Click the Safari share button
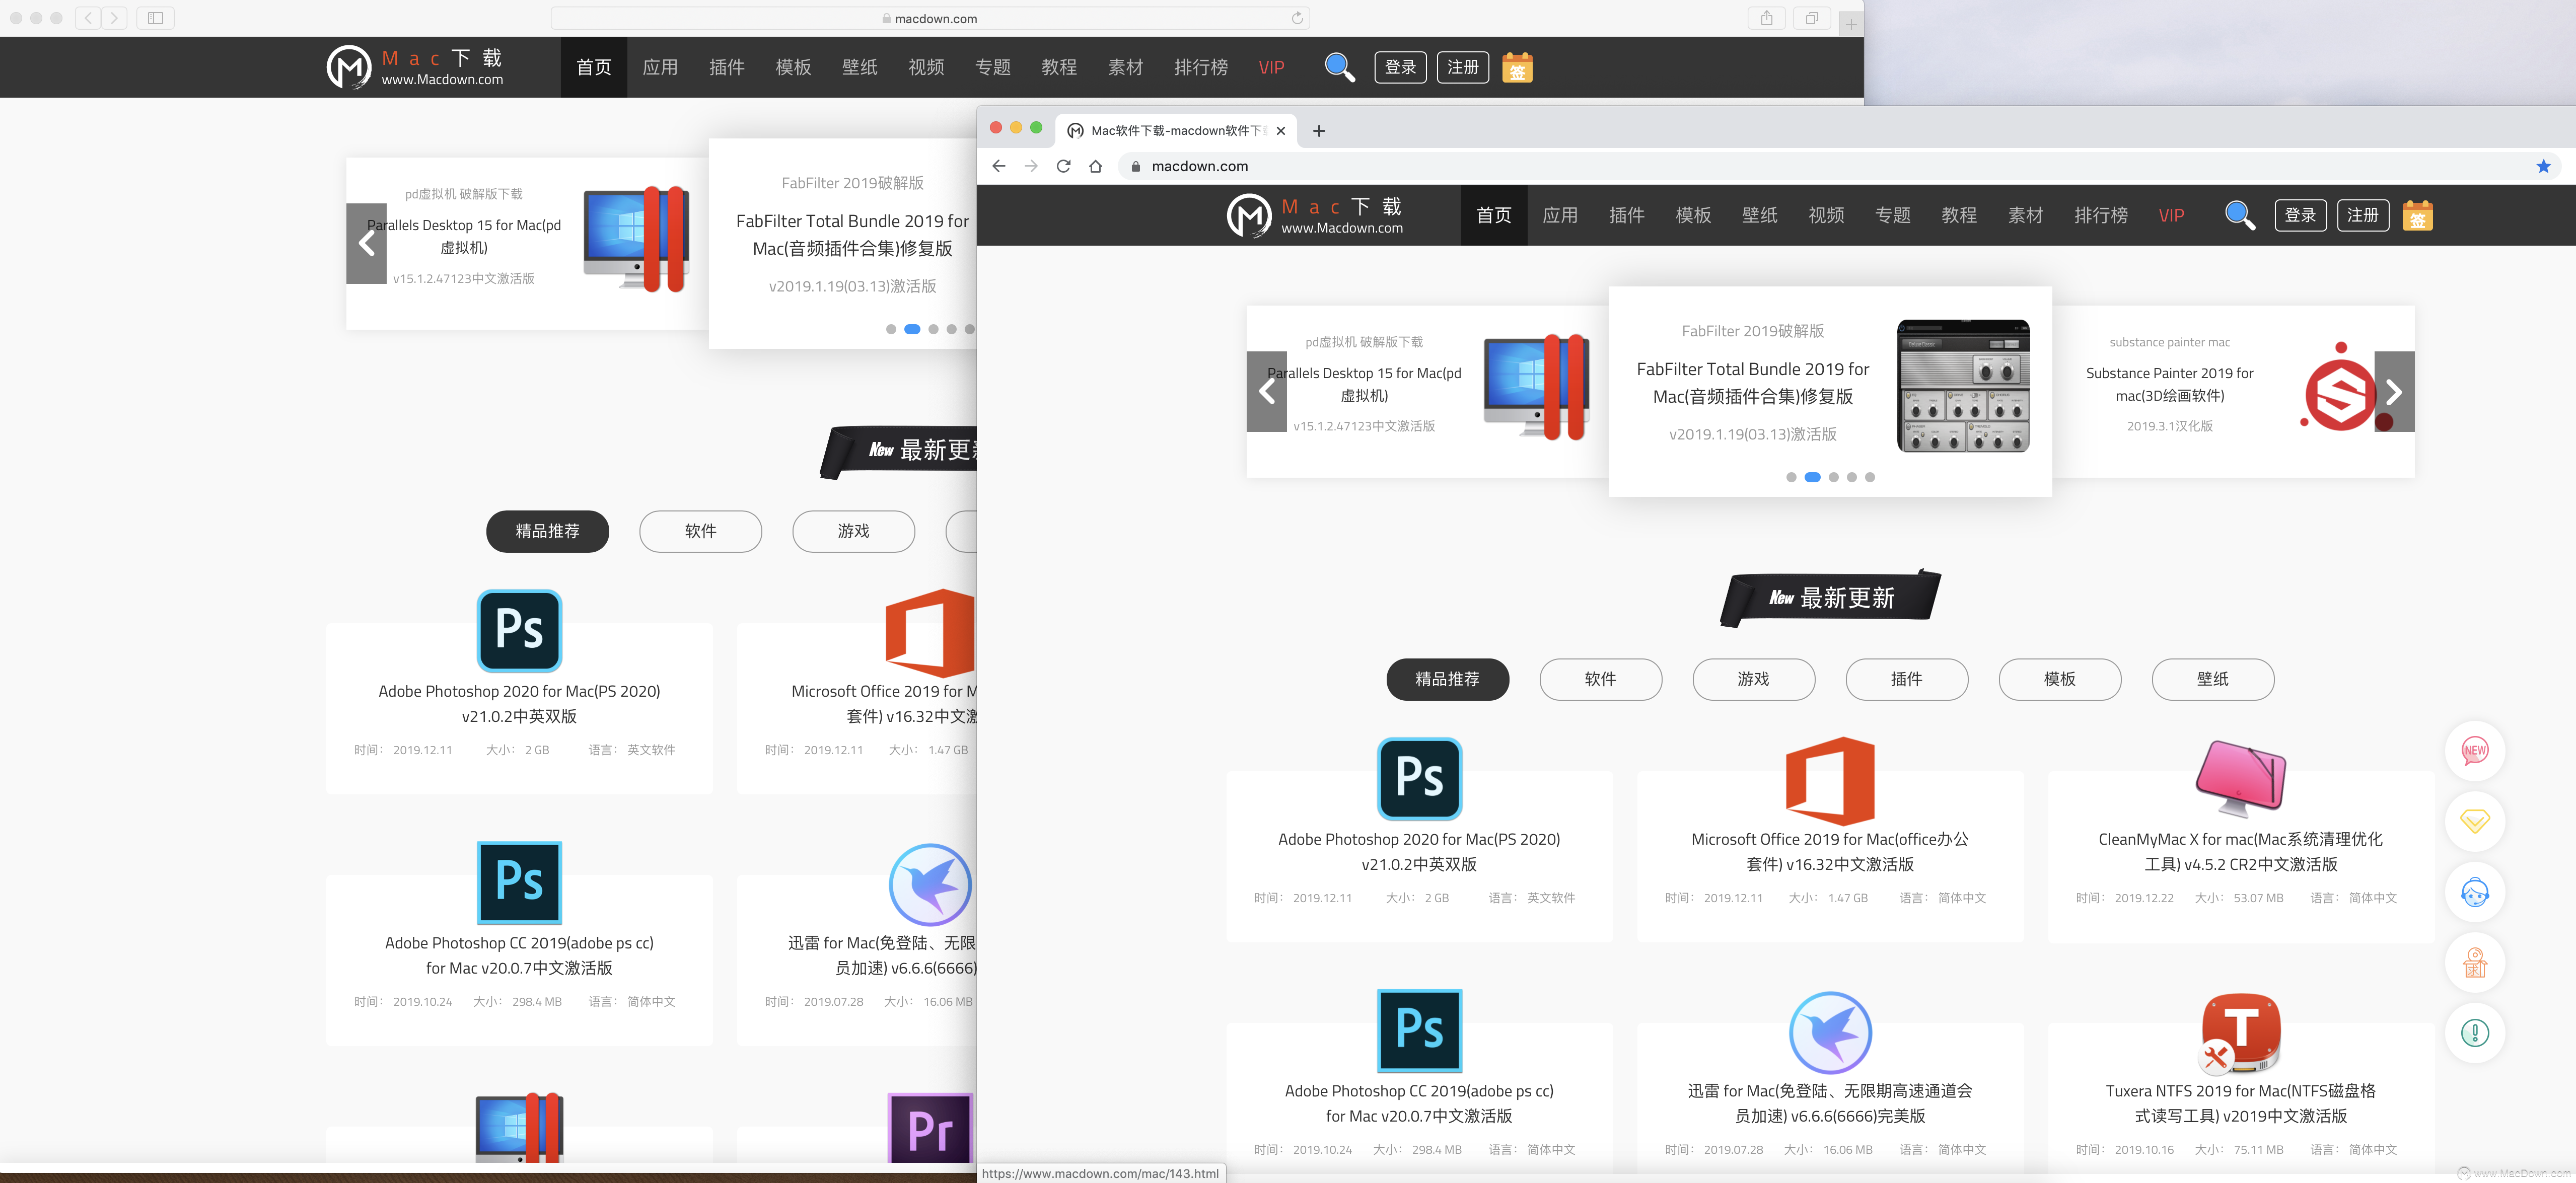 [1767, 18]
